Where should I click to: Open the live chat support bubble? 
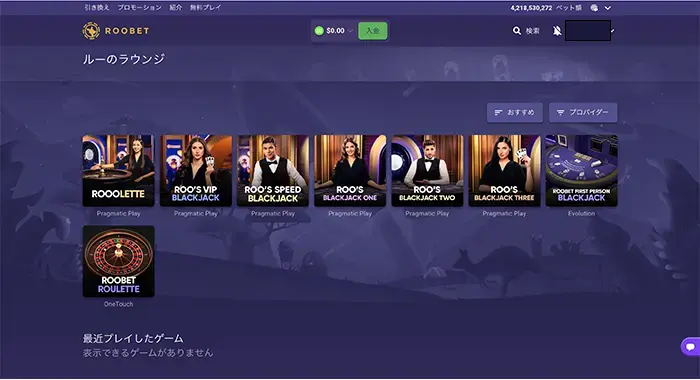690,347
